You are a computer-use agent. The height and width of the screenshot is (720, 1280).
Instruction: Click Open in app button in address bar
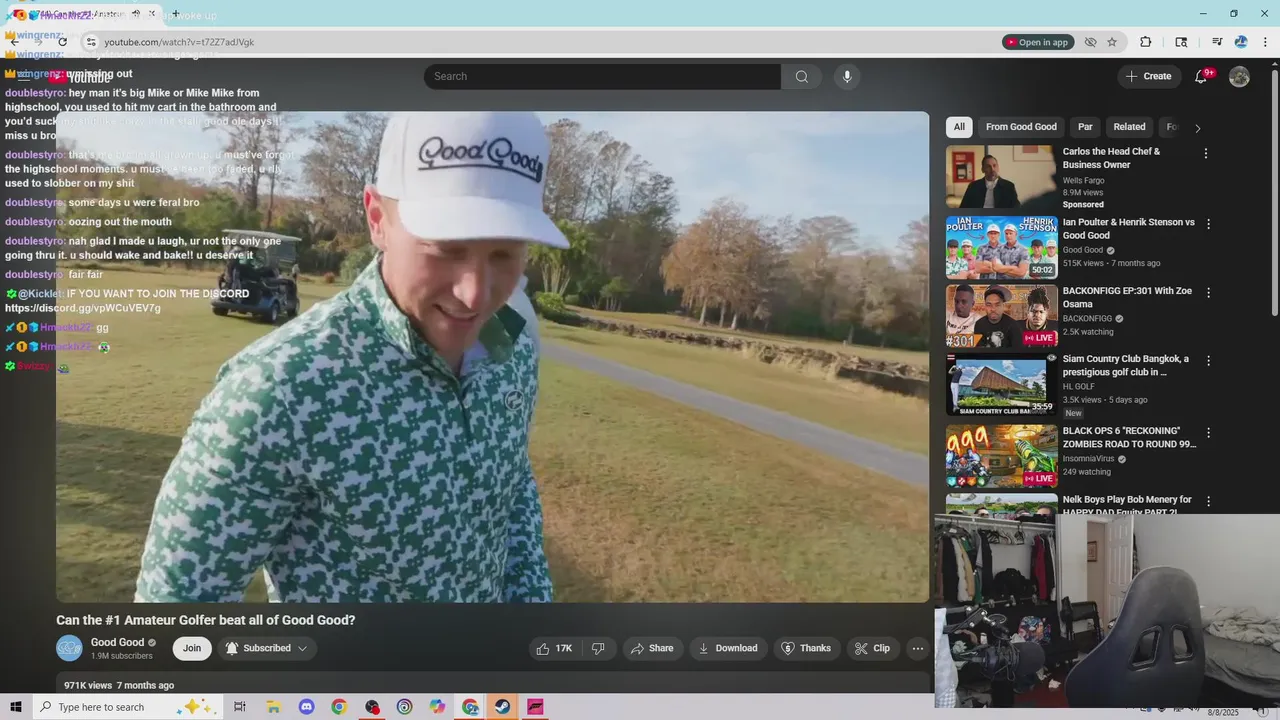tap(1037, 42)
